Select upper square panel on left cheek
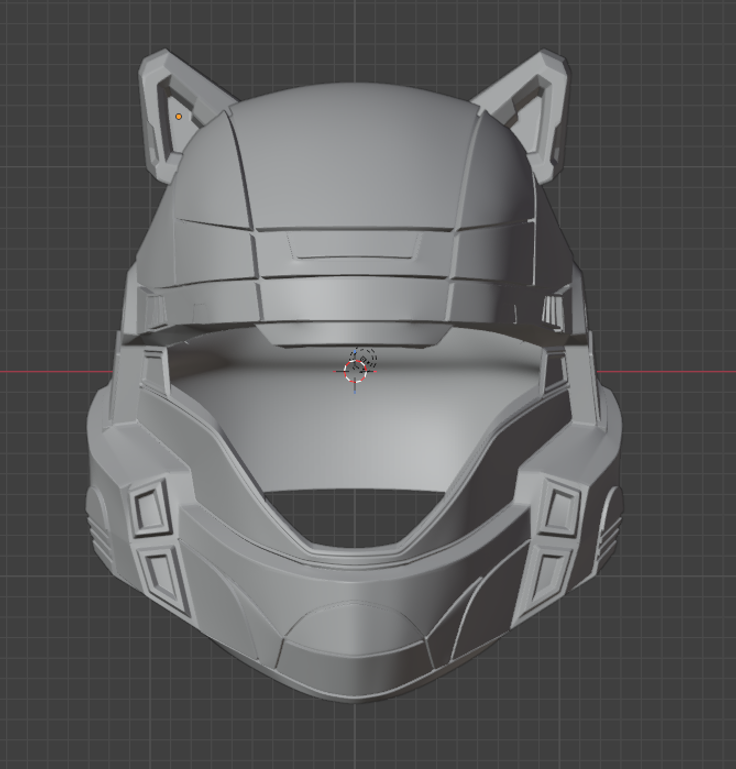 [x=150, y=508]
